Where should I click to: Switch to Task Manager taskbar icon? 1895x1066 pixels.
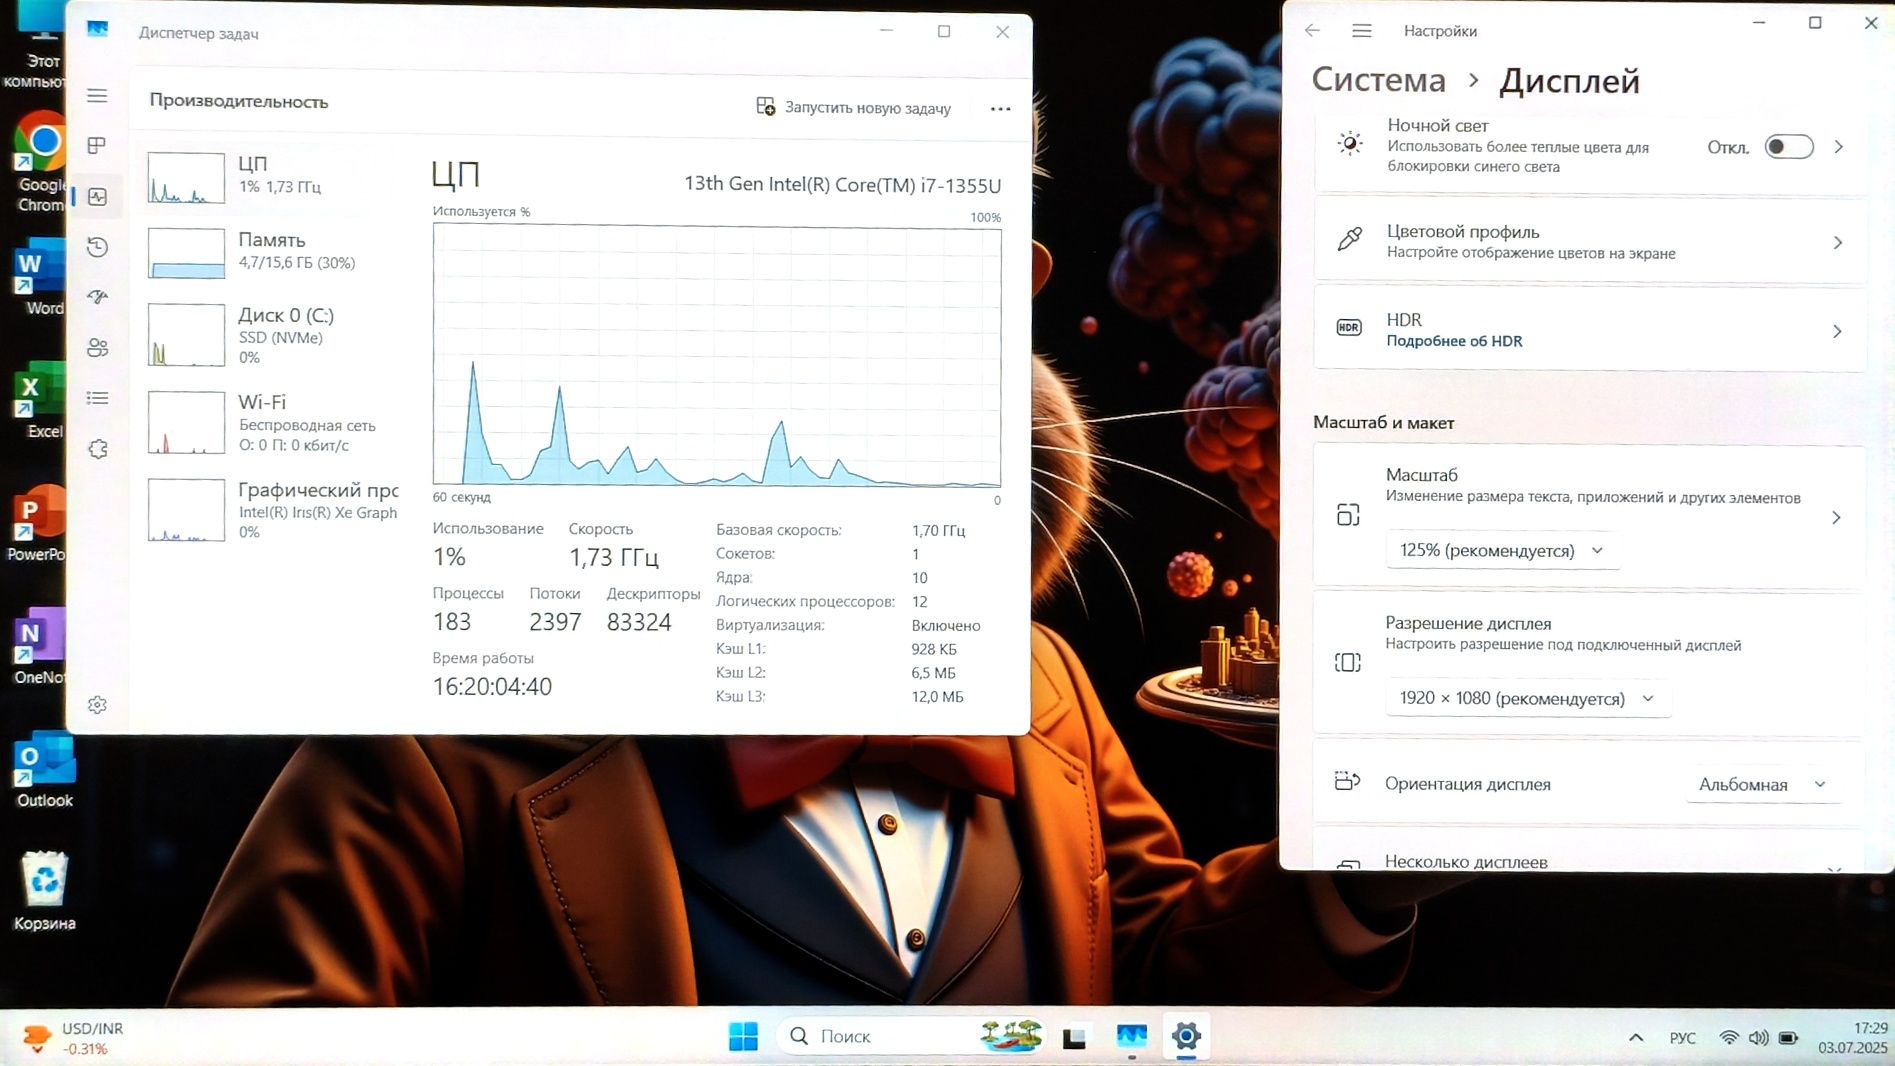(1131, 1037)
